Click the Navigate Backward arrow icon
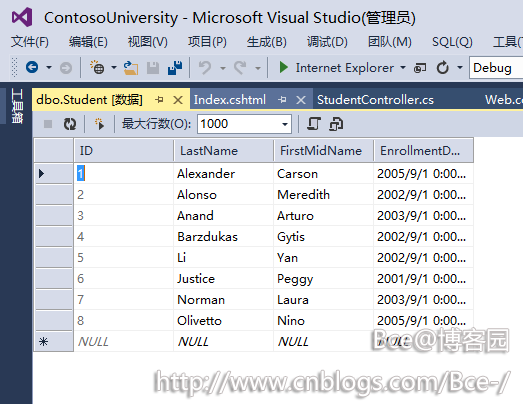This screenshot has width=523, height=404. click(32, 67)
